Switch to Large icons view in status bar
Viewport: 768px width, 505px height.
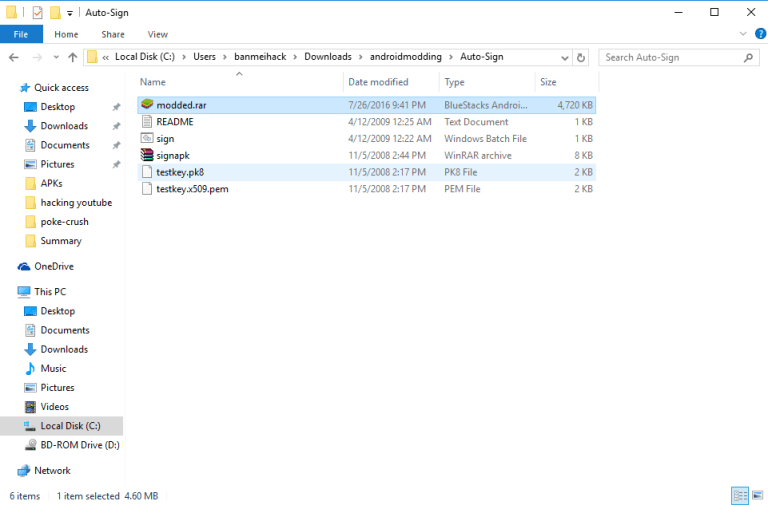tap(757, 495)
